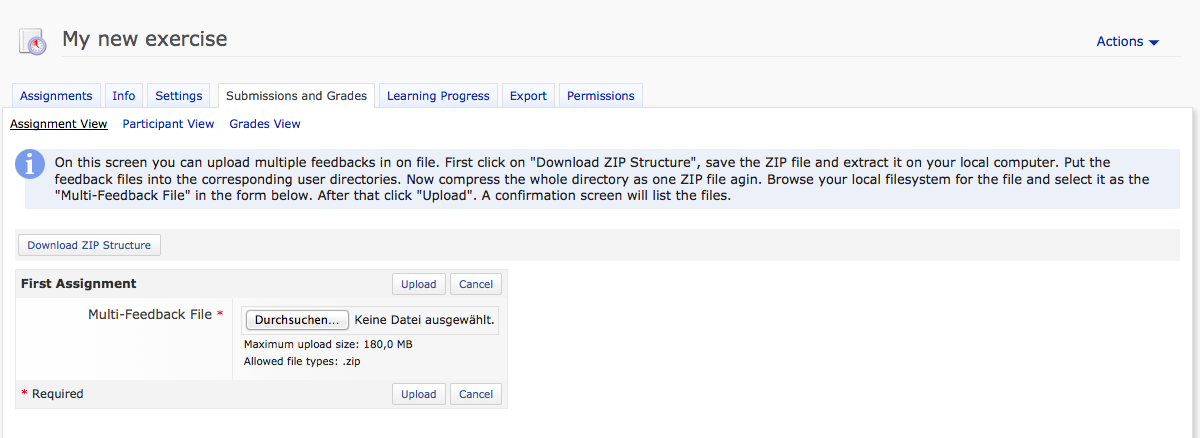The image size is (1200, 438).
Task: Click the 'Keine Datei ausgewählt.' file field
Action: pos(425,320)
